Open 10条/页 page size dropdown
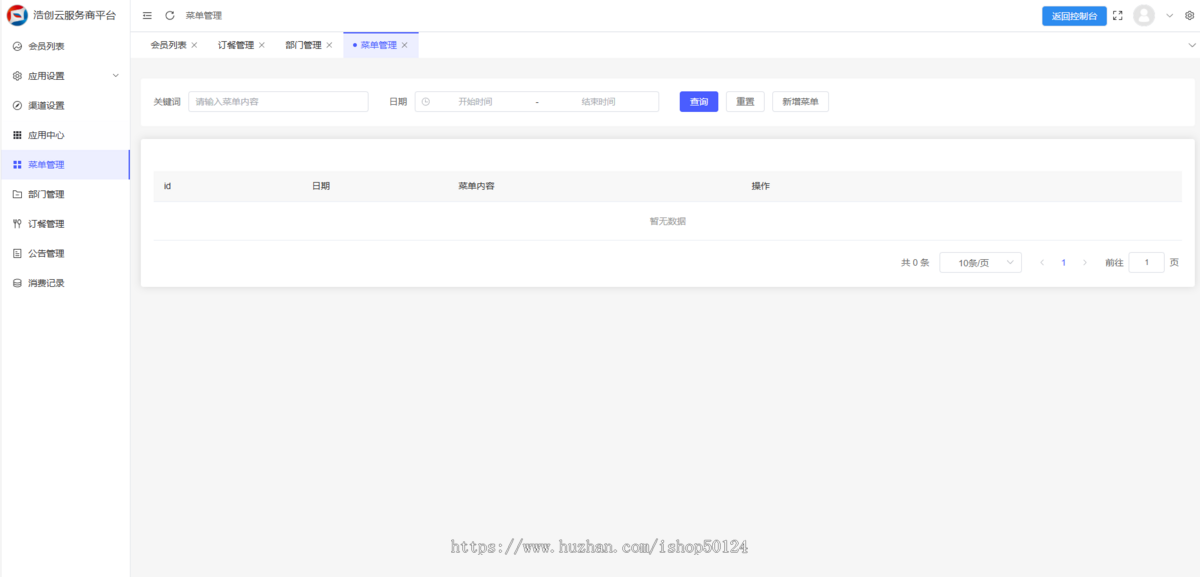The width and height of the screenshot is (1200, 577). [x=981, y=262]
